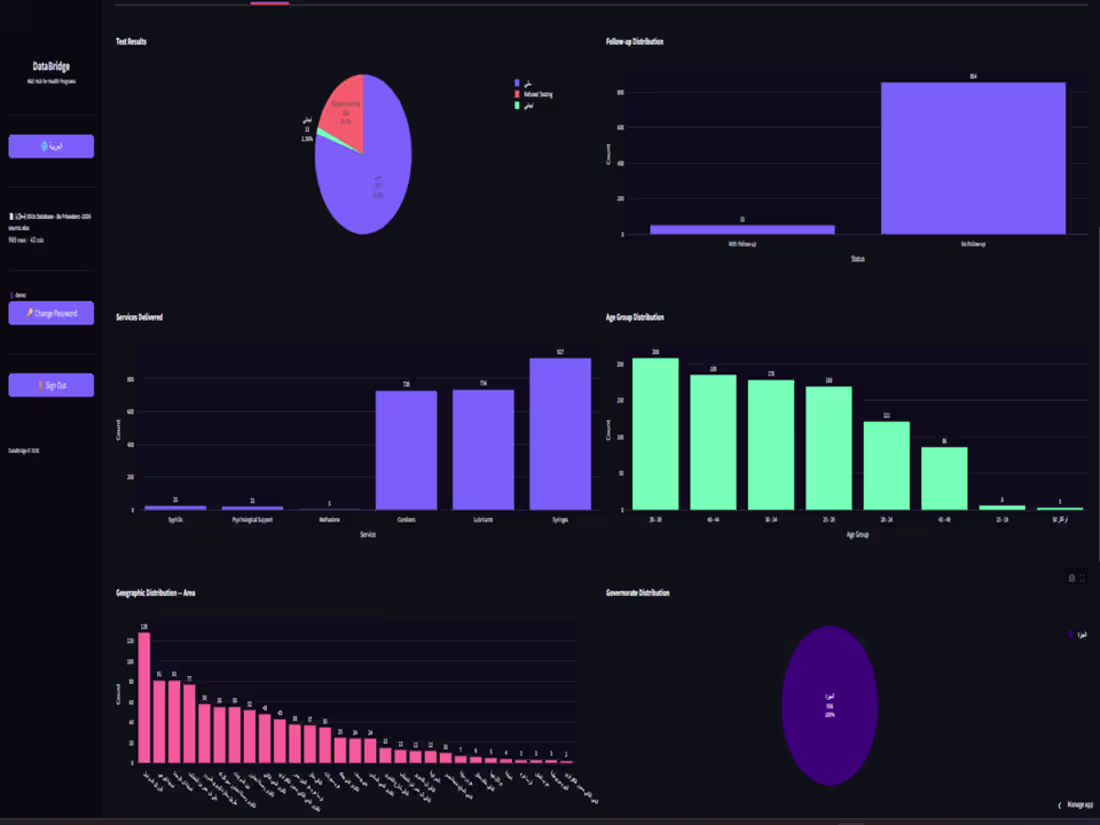This screenshot has height=825, width=1100.
Task: Select the tallest pink Geographic bar
Action: (144, 697)
